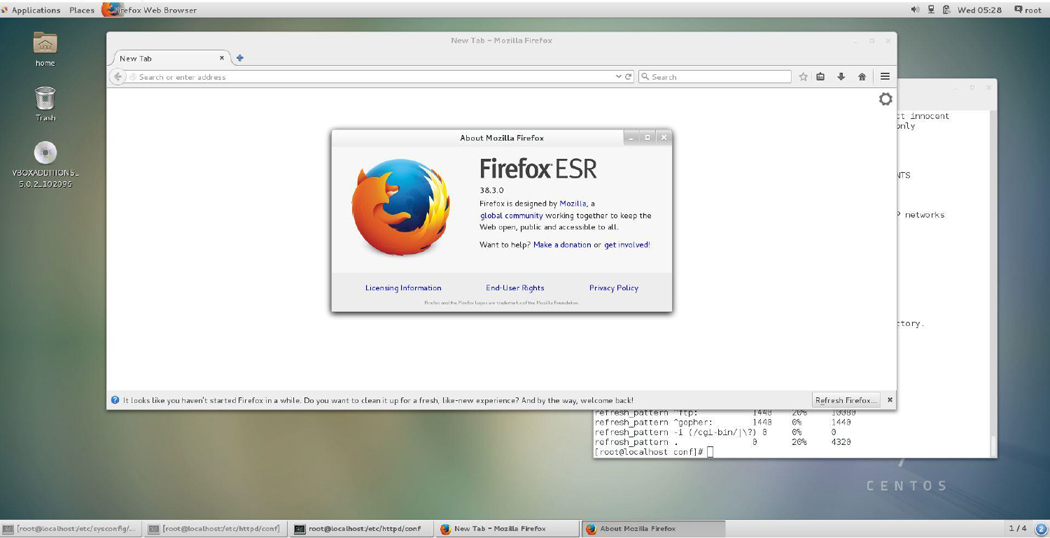1050x538 pixels.
Task: Click the bookmark star icon
Action: coord(803,77)
